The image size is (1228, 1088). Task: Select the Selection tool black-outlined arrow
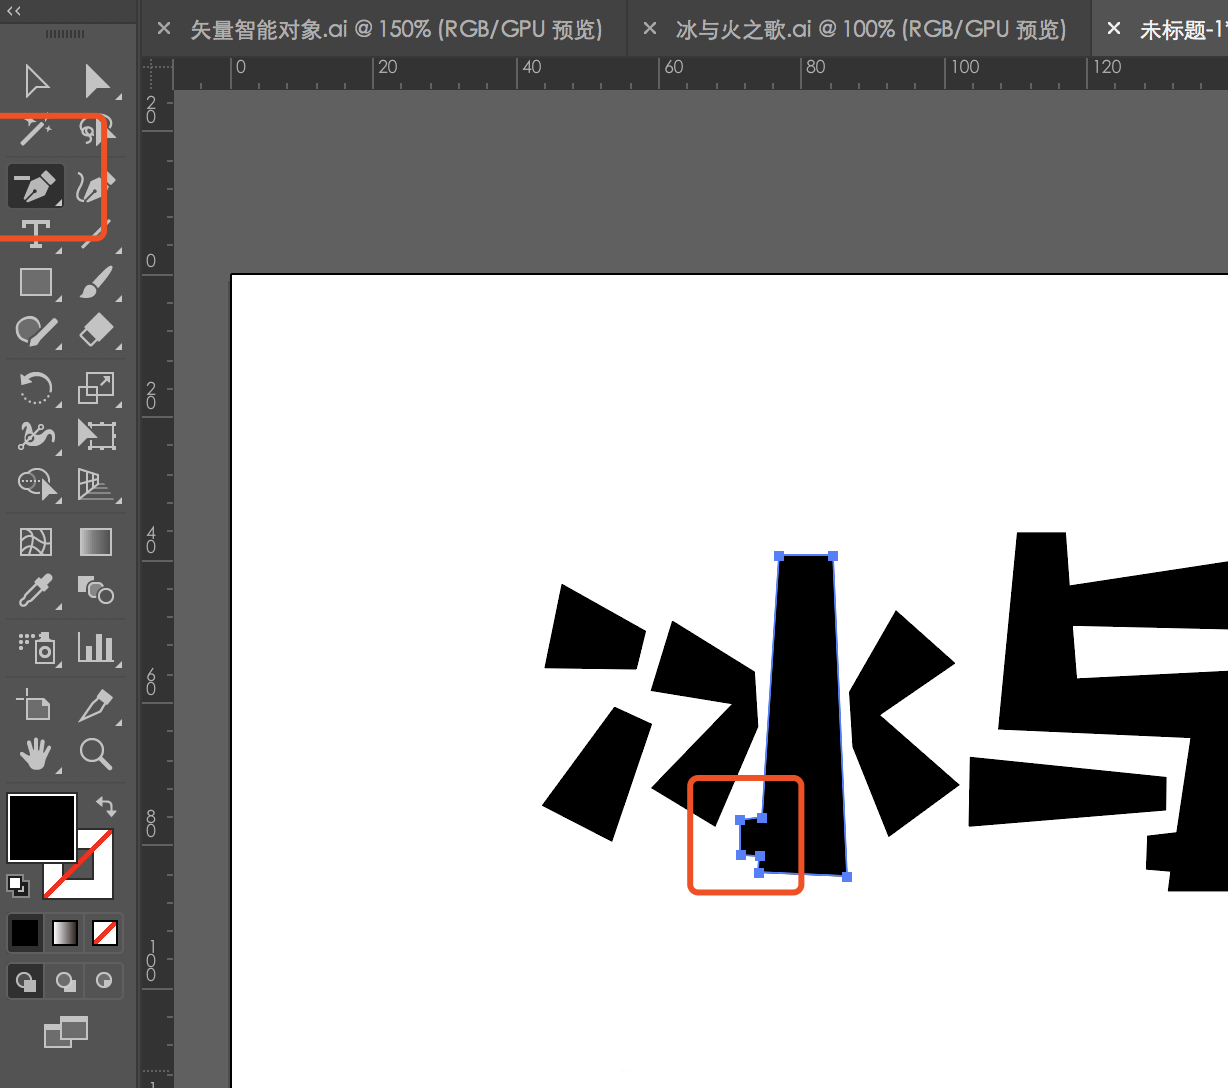click(x=36, y=81)
